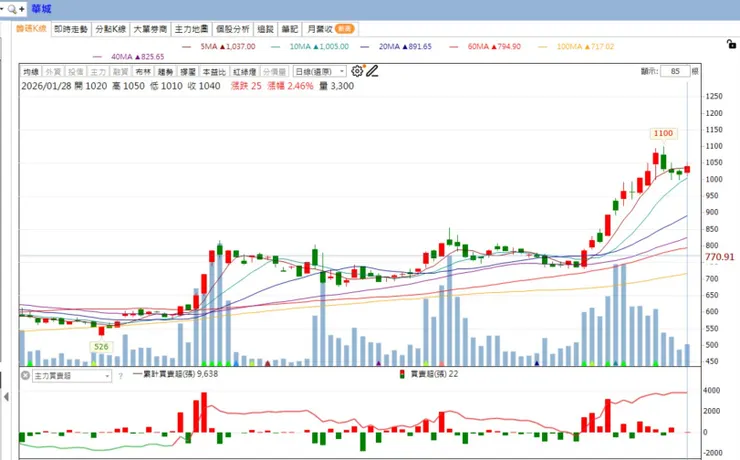
Task: Open the chart settings gear icon
Action: (357, 71)
